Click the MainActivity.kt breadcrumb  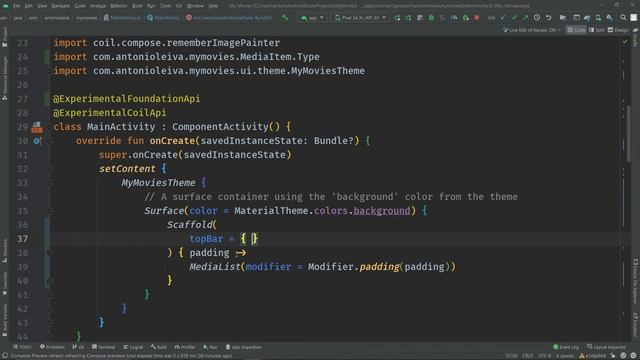click(x=122, y=18)
